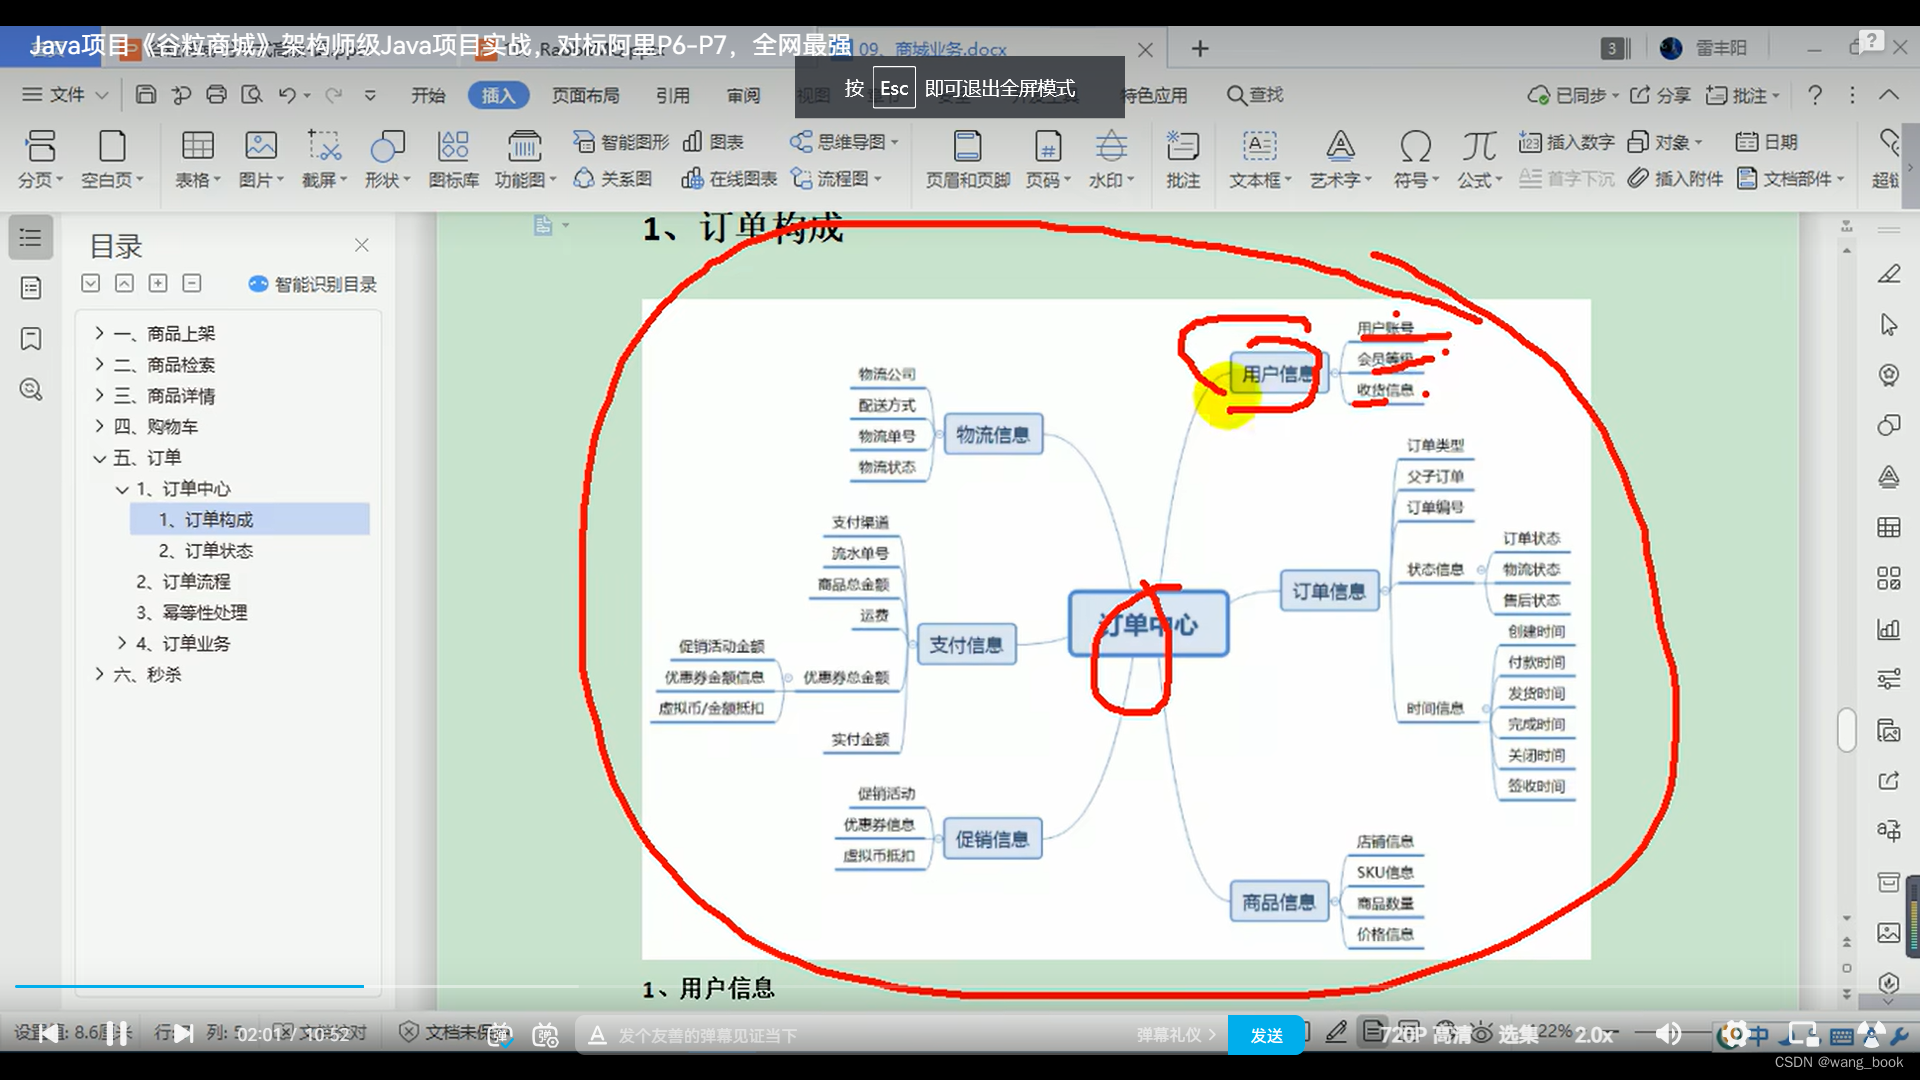Screen dimensions: 1920x1080
Task: Switch to the 开始 ribbon tab
Action: click(x=428, y=95)
